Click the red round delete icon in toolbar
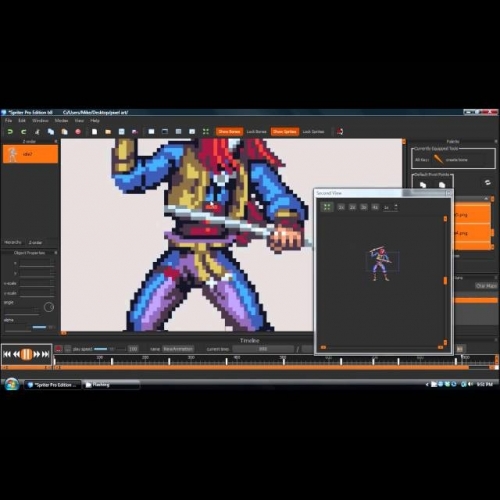This screenshot has width=500, height=500. [78, 132]
